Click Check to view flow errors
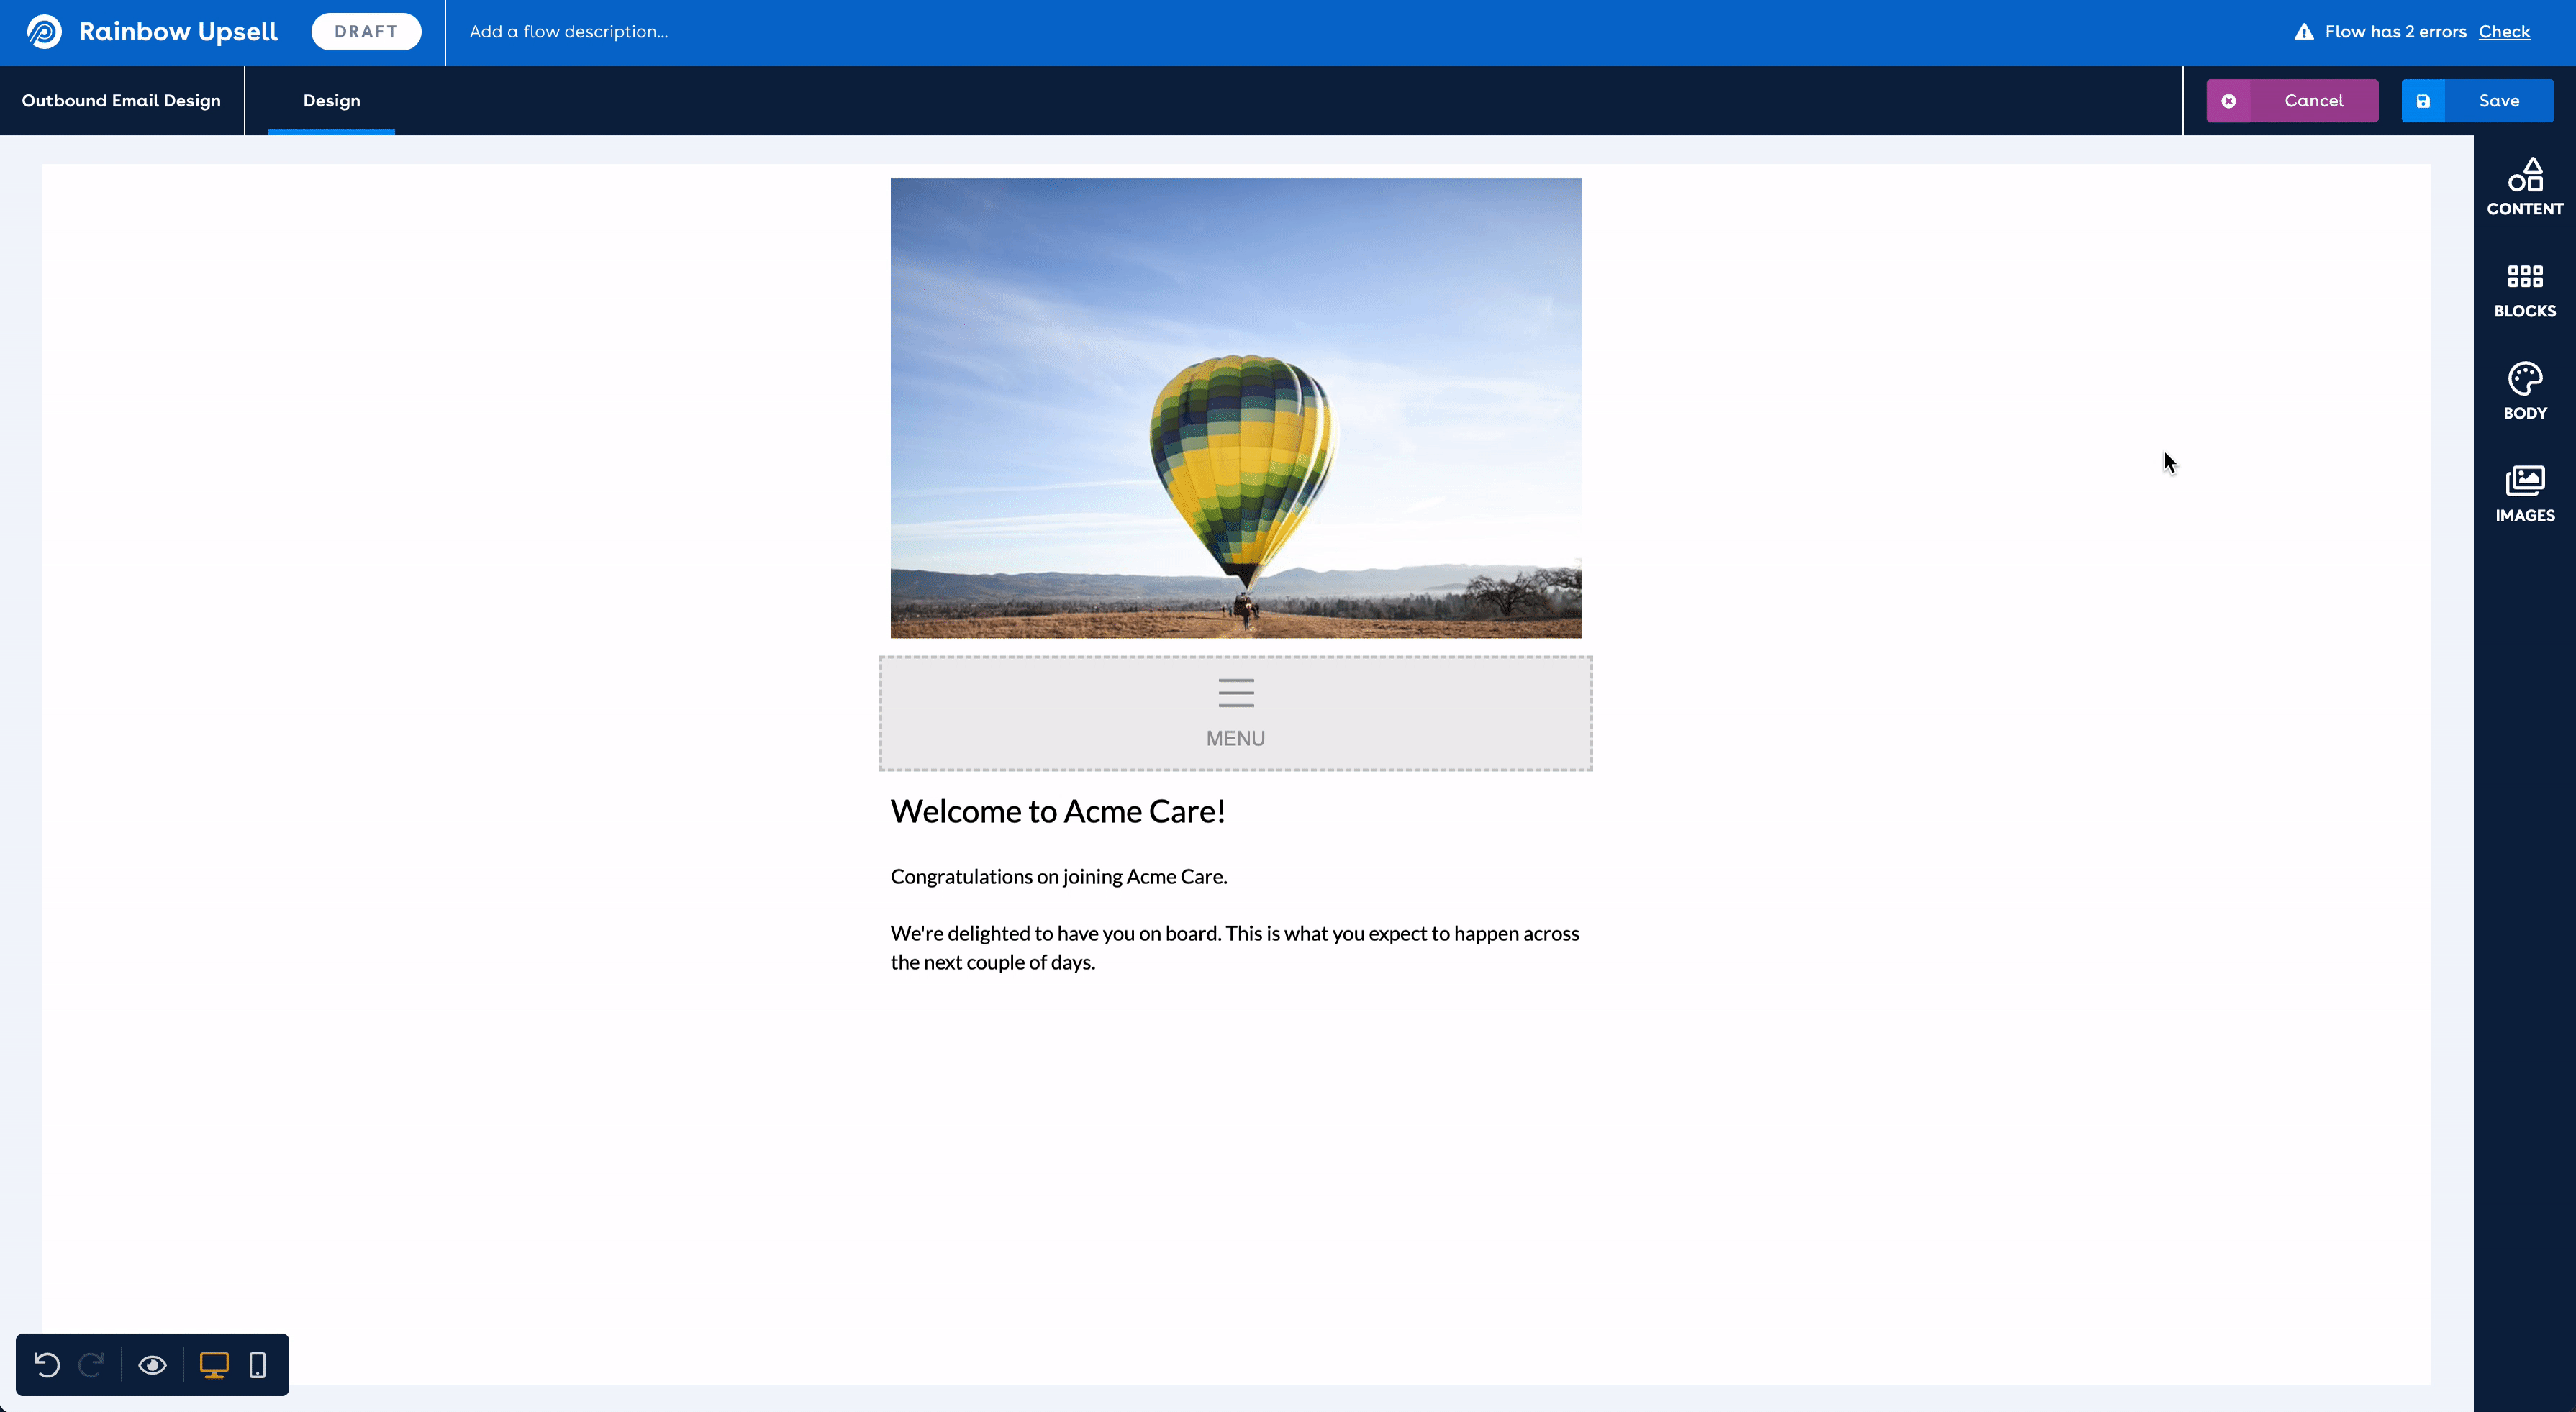The height and width of the screenshot is (1412, 2576). (2504, 32)
